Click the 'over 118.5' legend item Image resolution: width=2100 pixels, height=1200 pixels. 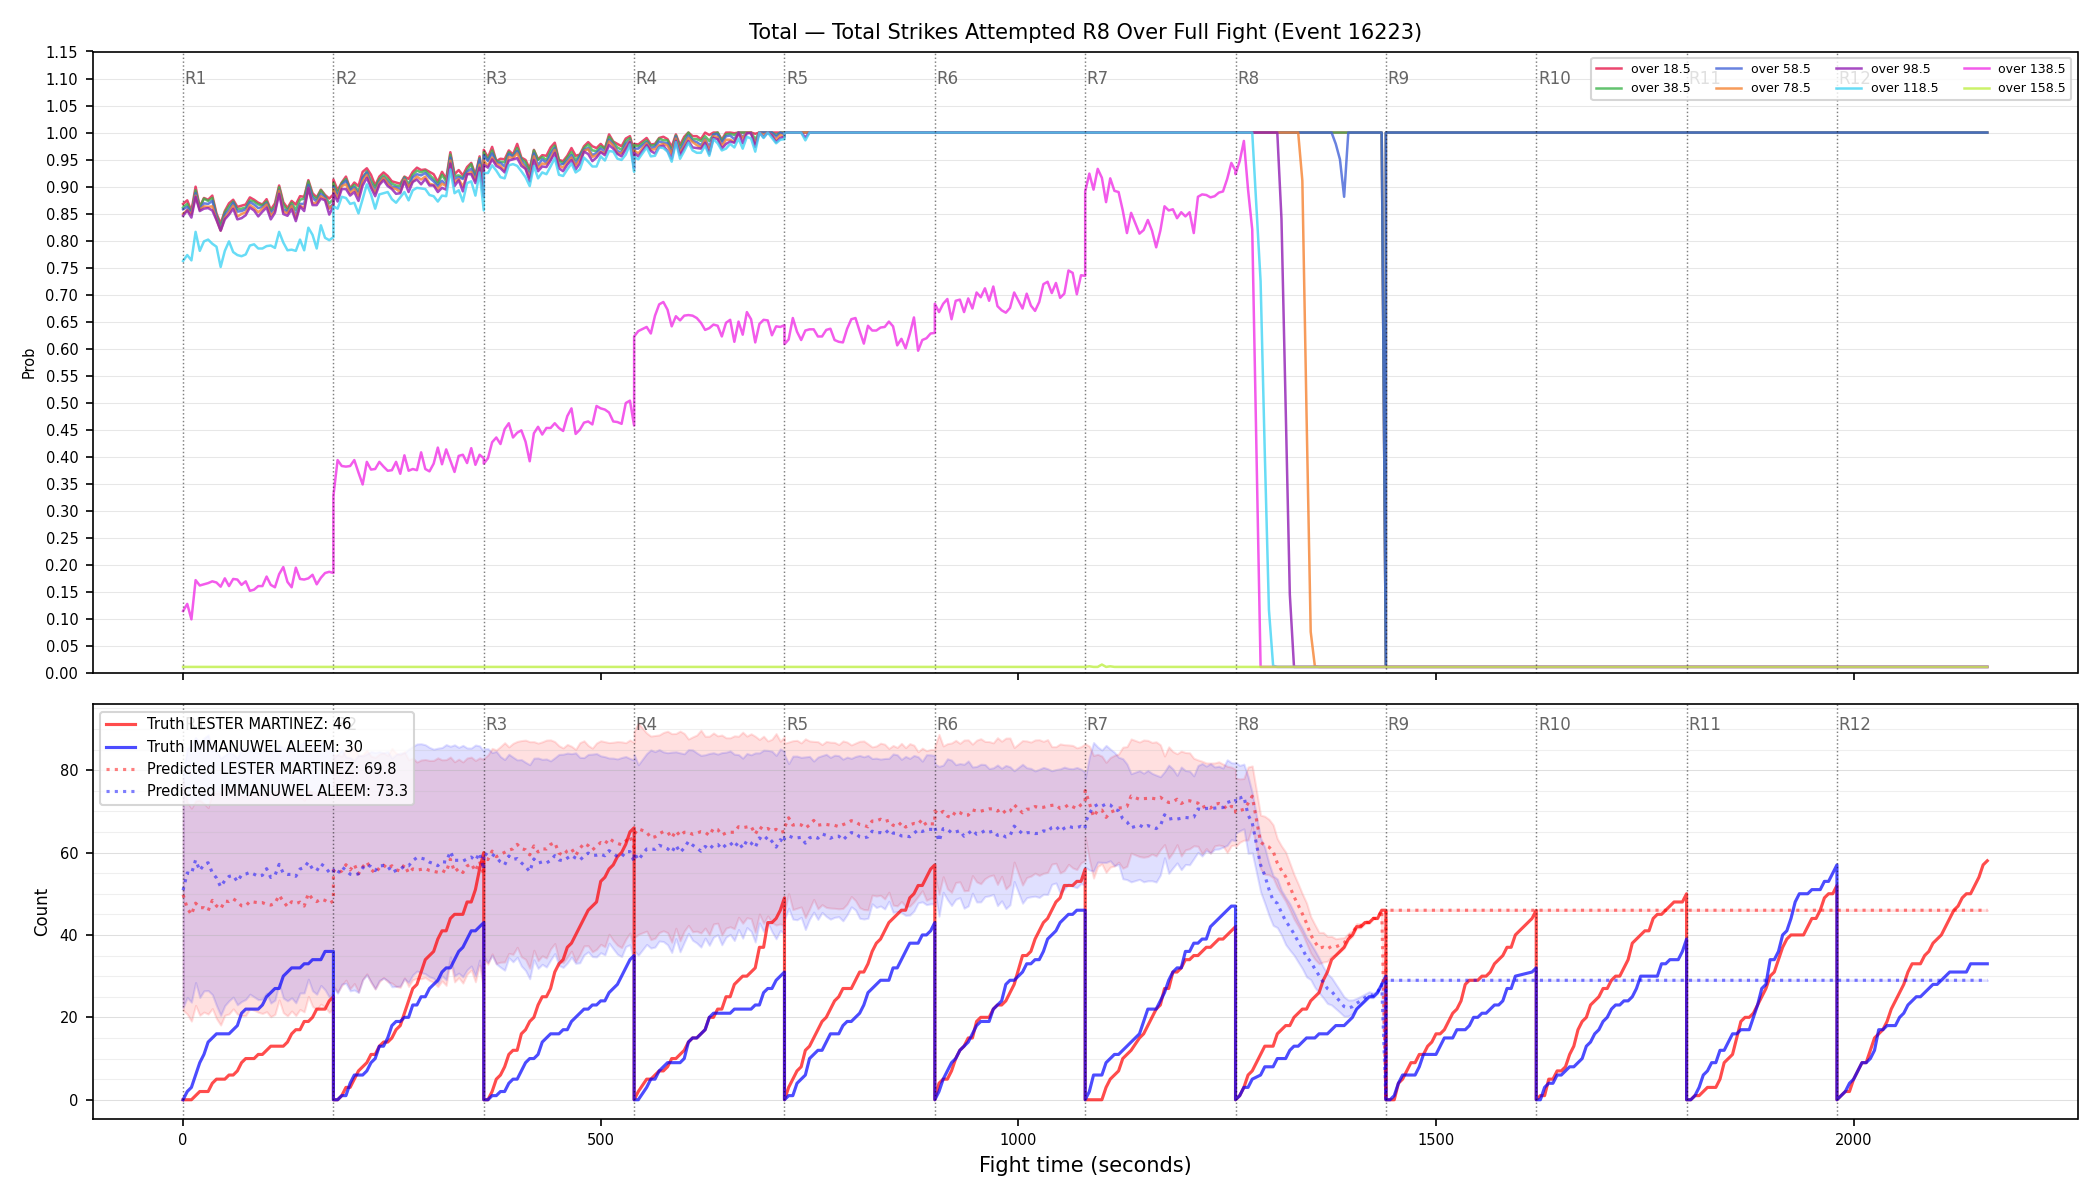pos(1887,88)
